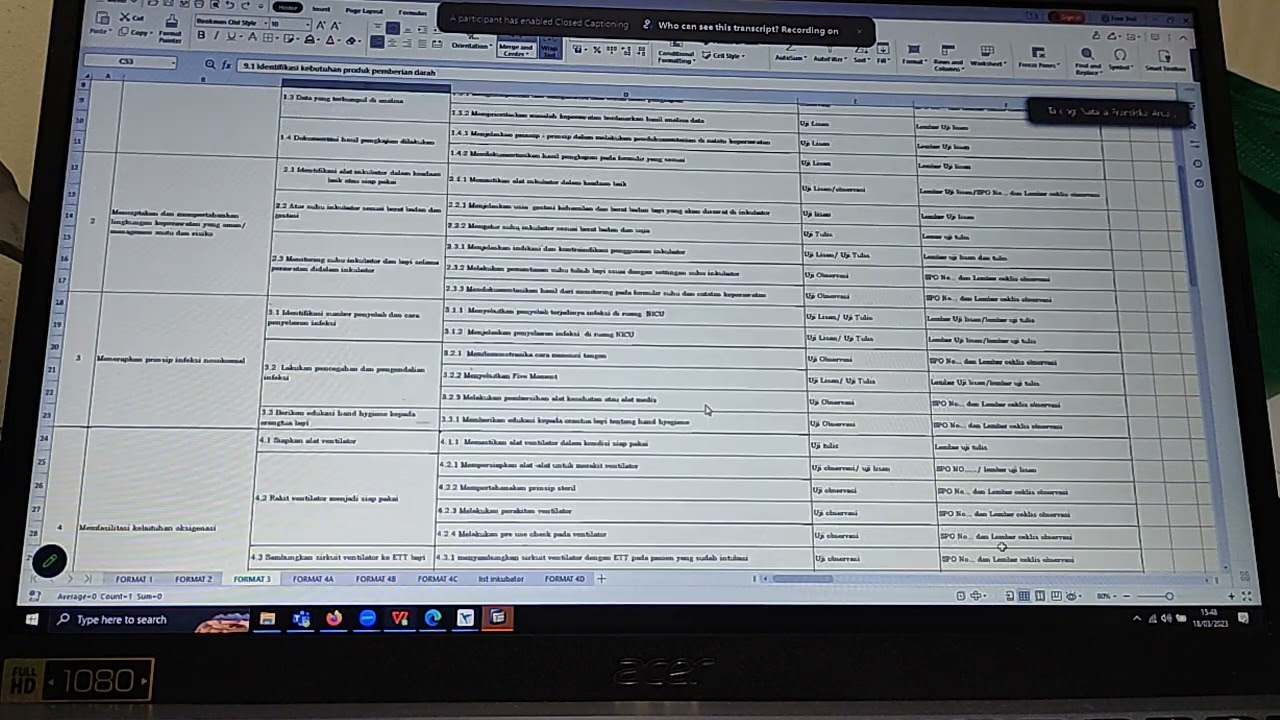Click the horizontal scrollbar thumb
1280x720 pixels.
click(x=801, y=578)
